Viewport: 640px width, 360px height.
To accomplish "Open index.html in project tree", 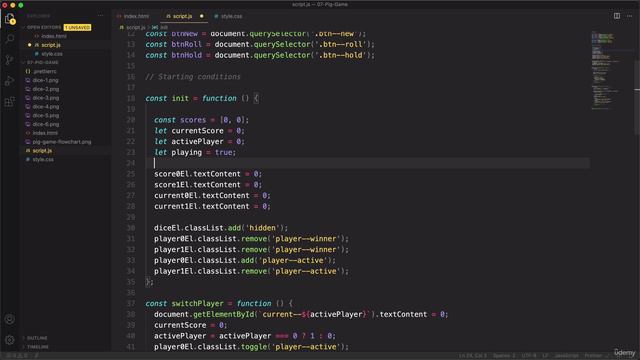I will point(45,133).
